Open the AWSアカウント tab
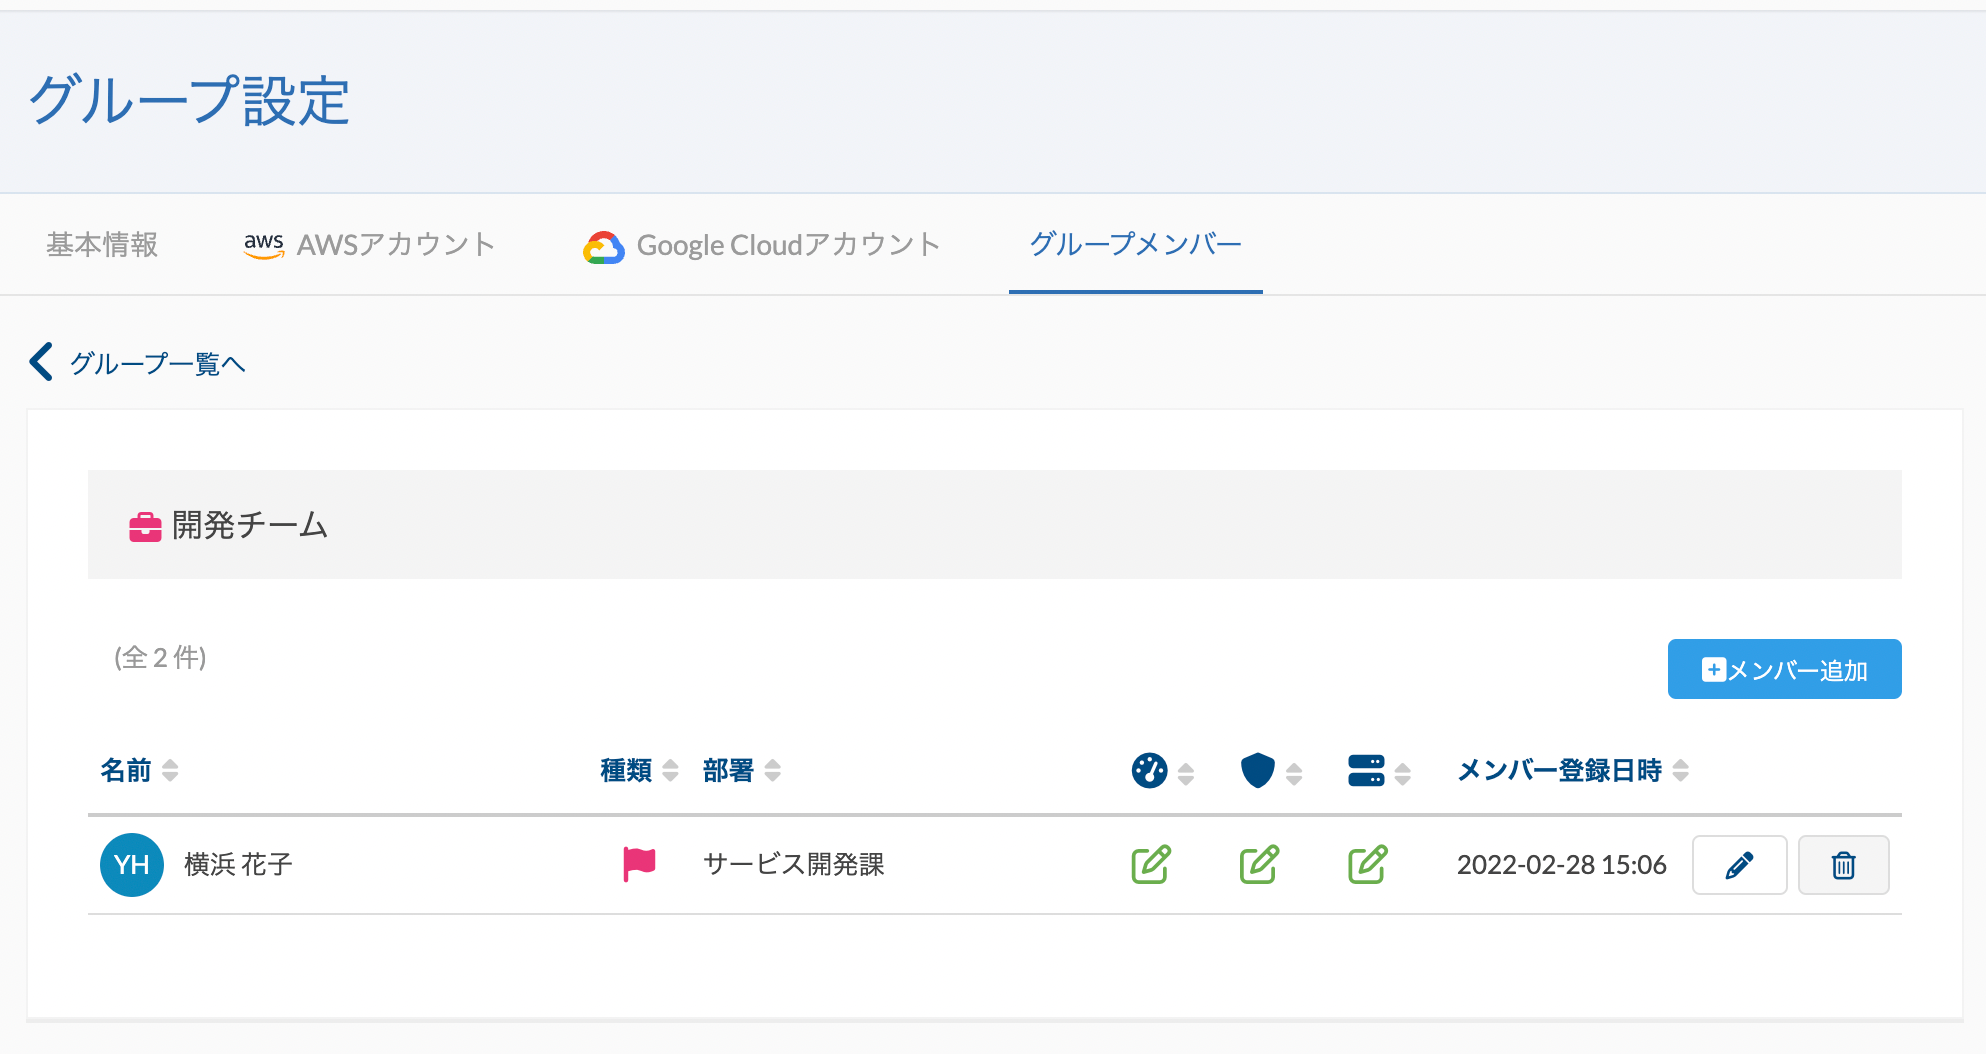1986x1054 pixels. [x=369, y=245]
